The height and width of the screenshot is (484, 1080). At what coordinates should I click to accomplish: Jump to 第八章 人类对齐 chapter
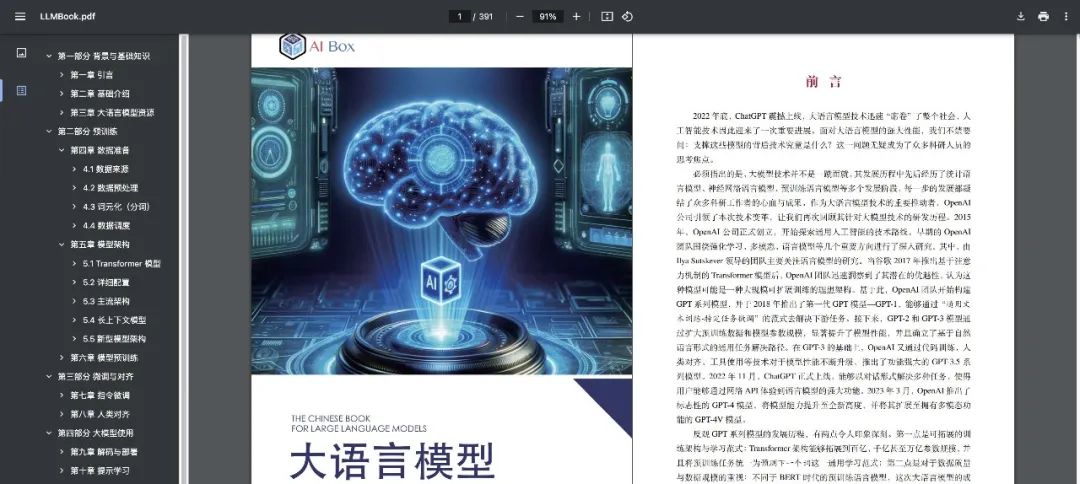click(100, 414)
